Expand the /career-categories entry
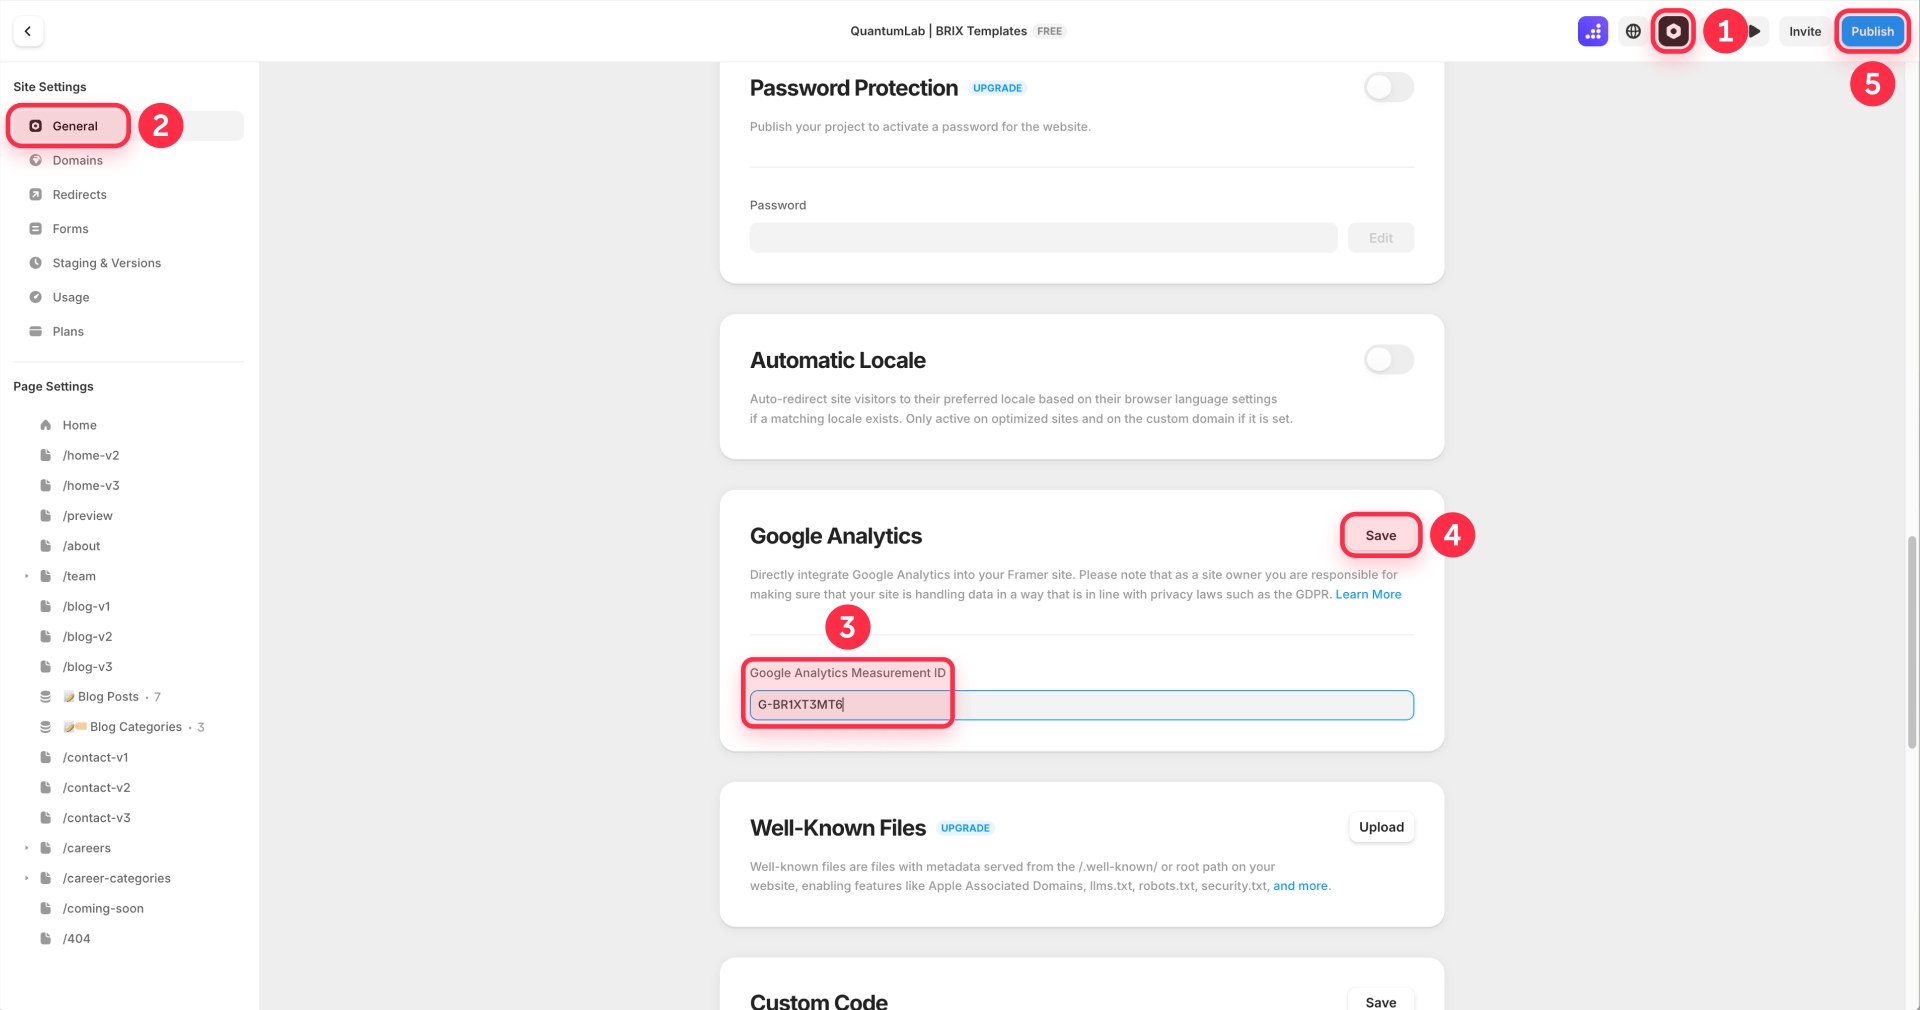 pyautogui.click(x=25, y=877)
